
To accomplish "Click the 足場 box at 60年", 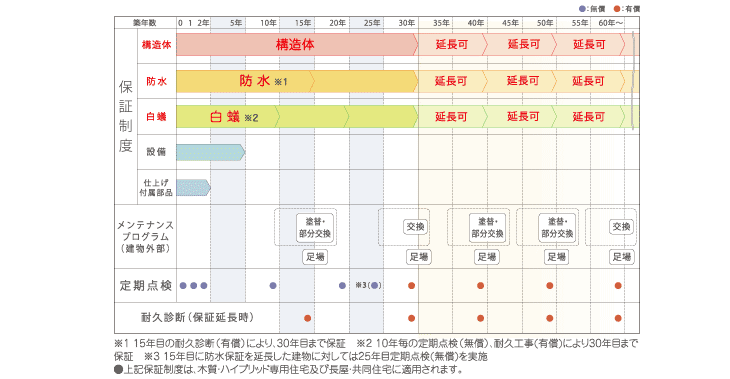I will pyautogui.click(x=622, y=257).
